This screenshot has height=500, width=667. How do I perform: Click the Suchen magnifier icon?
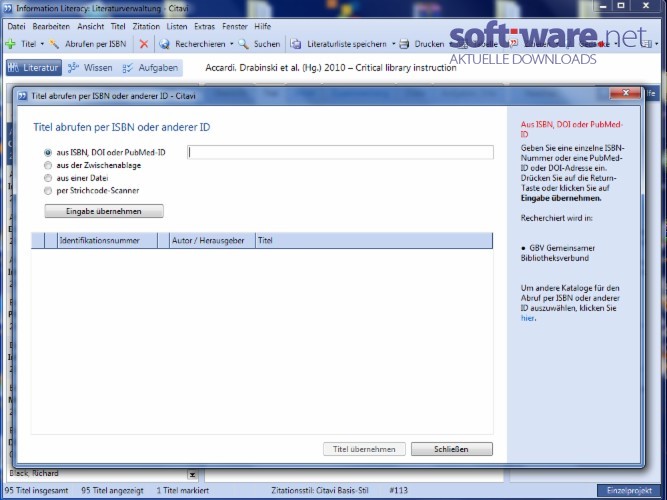tap(243, 44)
